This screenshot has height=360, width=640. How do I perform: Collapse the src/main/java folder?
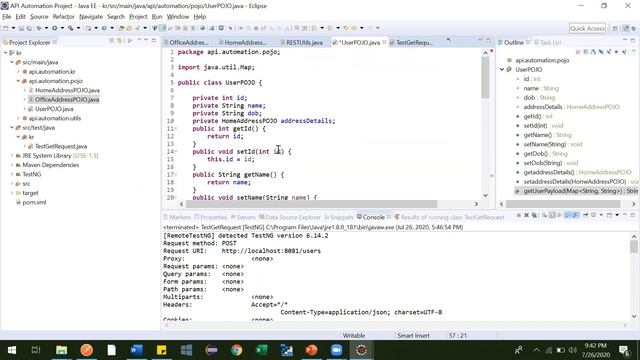click(x=12, y=62)
